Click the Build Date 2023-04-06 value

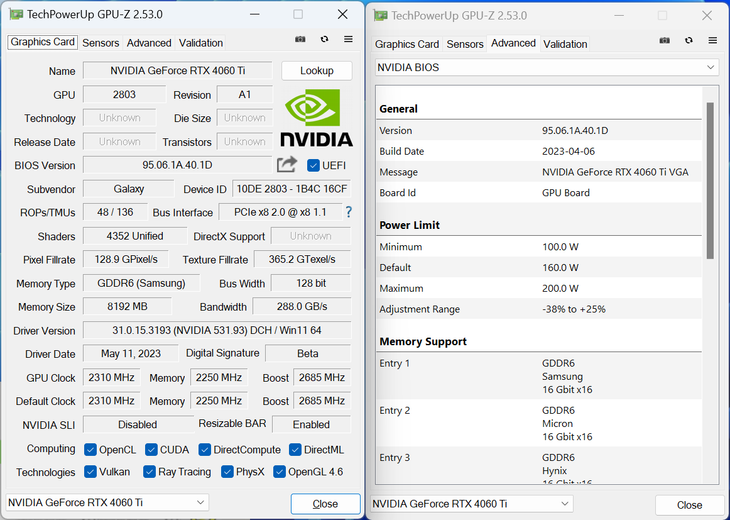(568, 151)
